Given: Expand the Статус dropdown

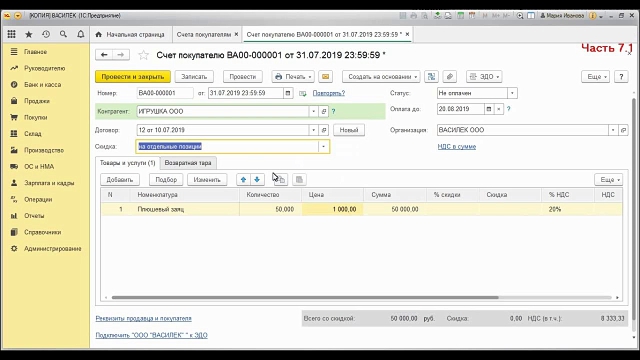Looking at the screenshot, I should [x=512, y=93].
